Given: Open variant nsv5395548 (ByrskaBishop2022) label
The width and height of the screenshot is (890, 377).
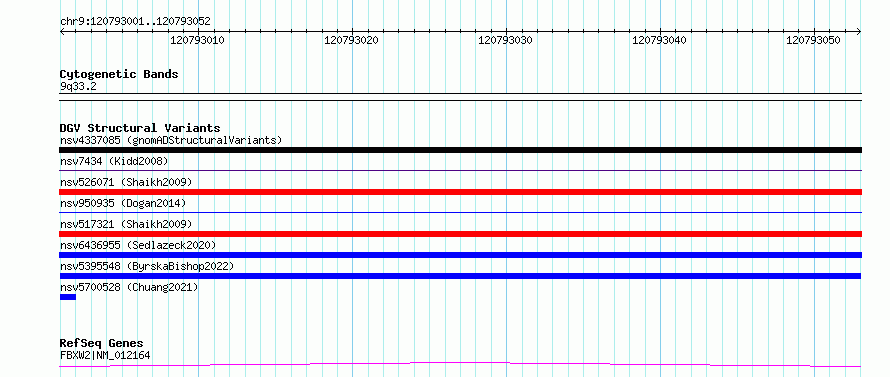Looking at the screenshot, I should coord(146,266).
